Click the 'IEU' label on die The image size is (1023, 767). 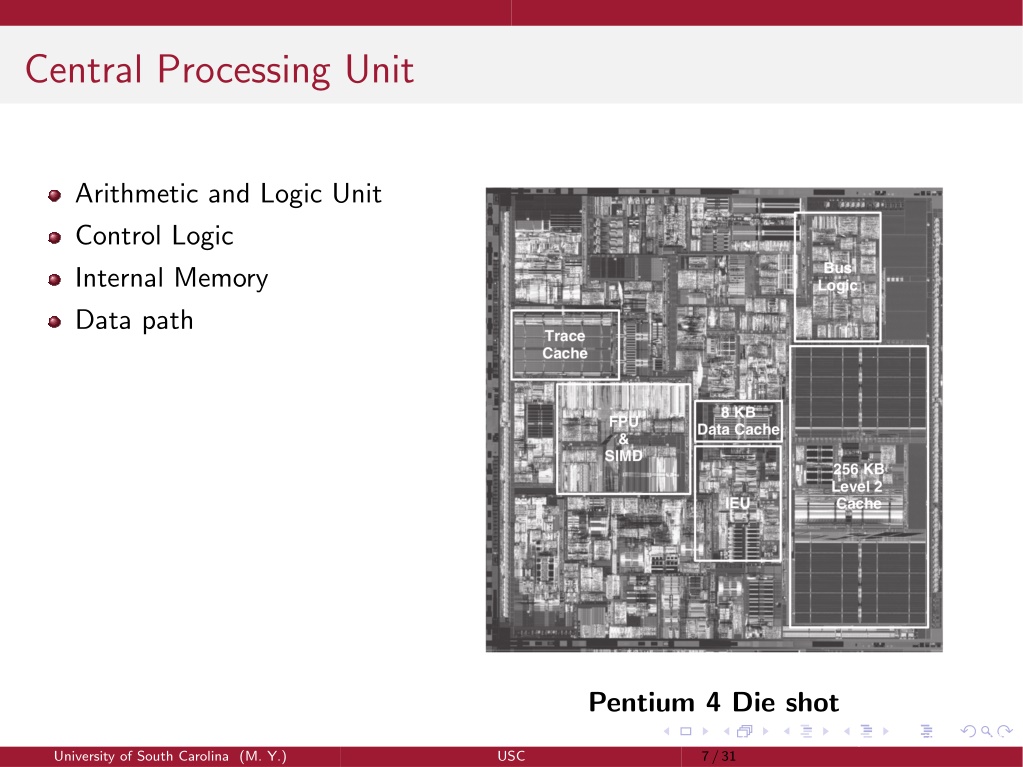(737, 503)
